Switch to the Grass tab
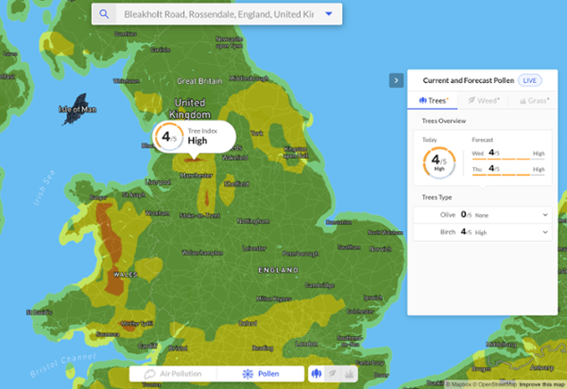The image size is (567, 389). 534,101
